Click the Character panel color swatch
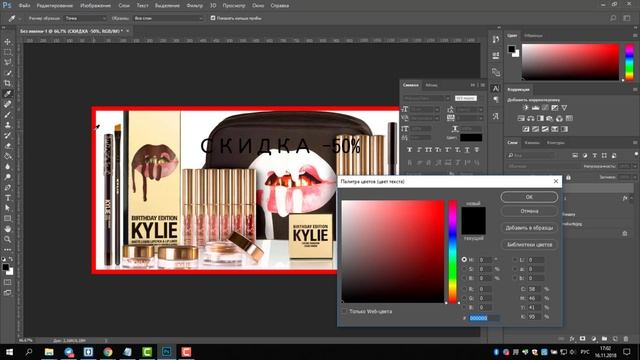 point(471,138)
